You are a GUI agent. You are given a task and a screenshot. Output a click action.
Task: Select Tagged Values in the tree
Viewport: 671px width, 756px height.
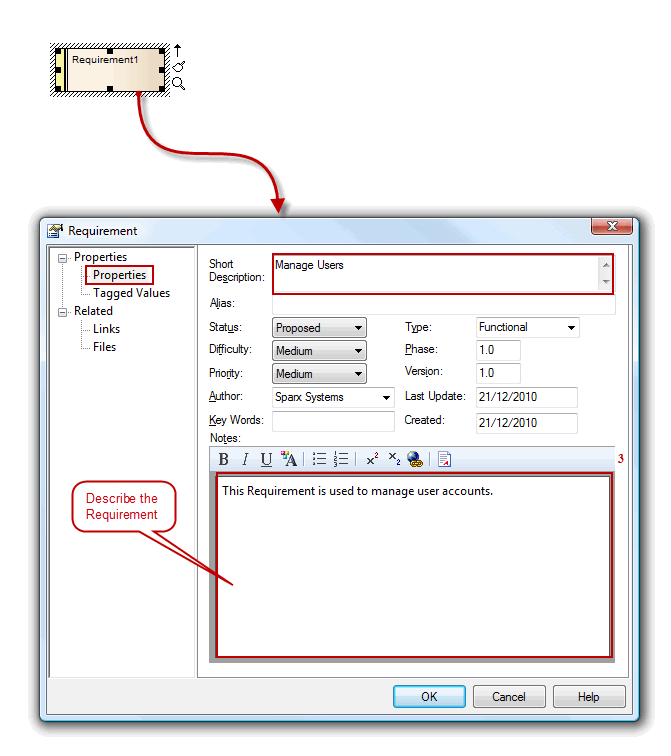pyautogui.click(x=132, y=293)
